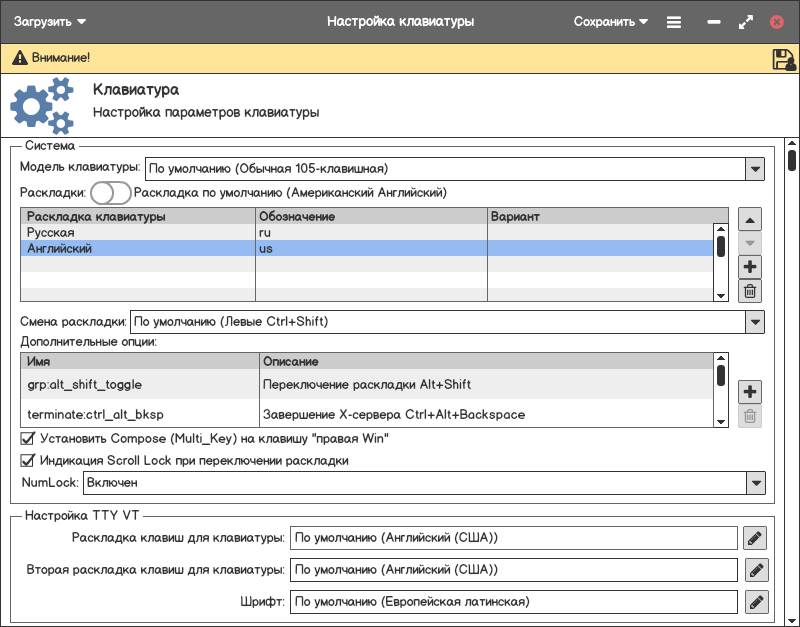This screenshot has width=800, height=627.
Task: Uncheck the Compose (Multi_Key) on right Win checkbox
Action: click(x=28, y=438)
